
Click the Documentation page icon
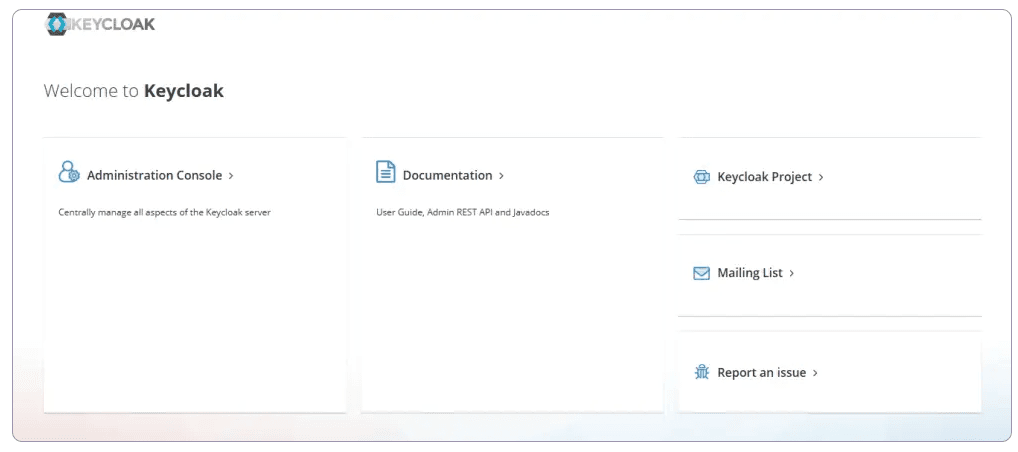[x=385, y=172]
